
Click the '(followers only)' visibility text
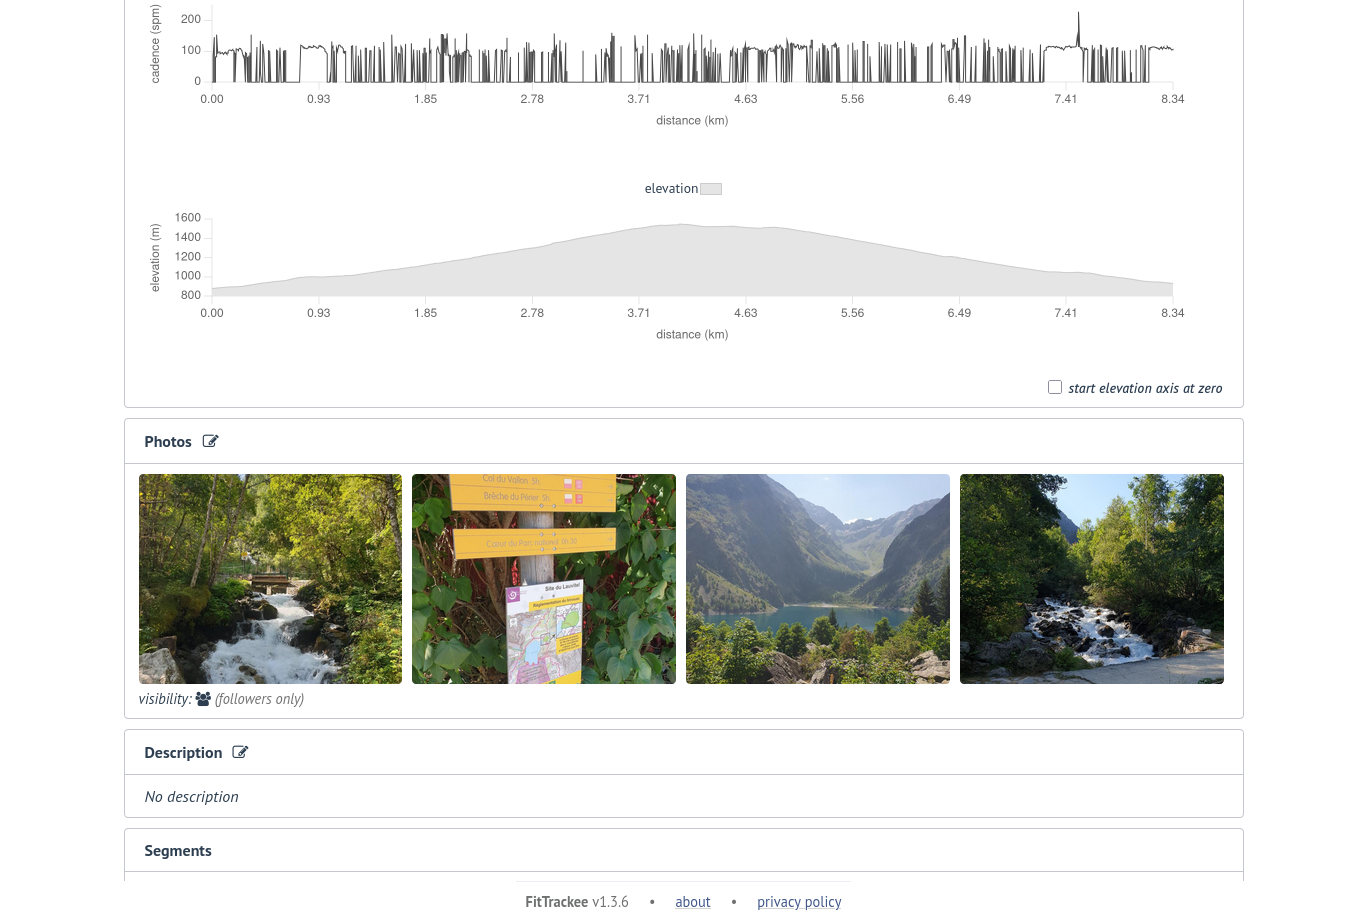tap(259, 699)
